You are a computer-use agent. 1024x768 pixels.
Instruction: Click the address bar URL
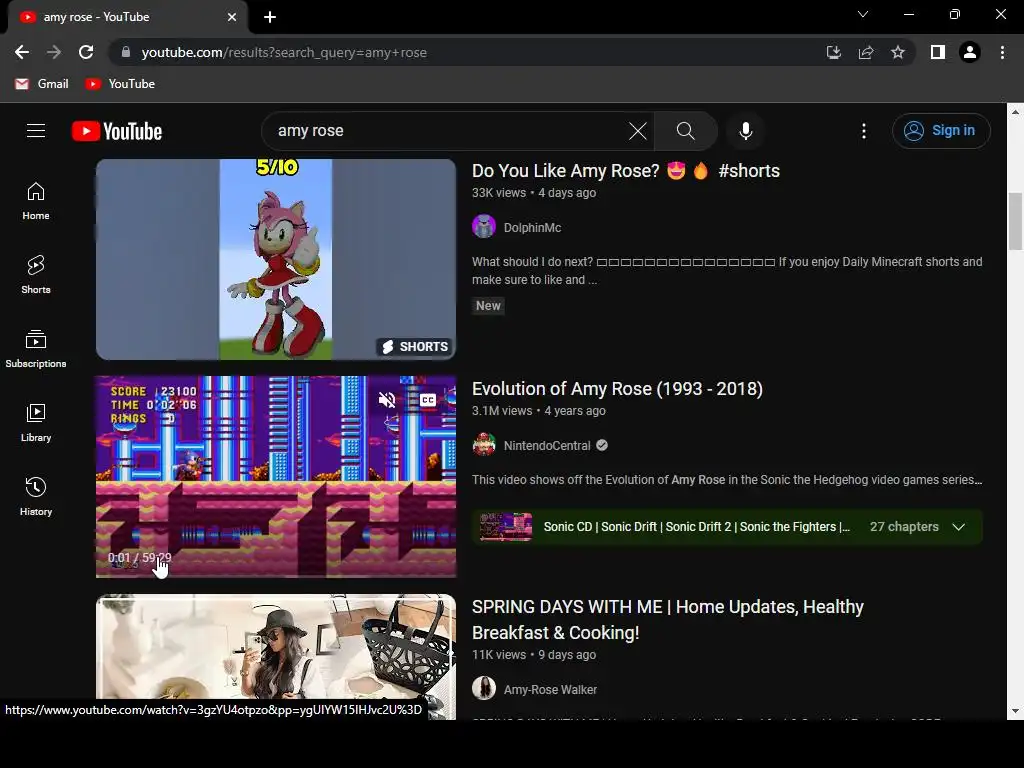click(284, 52)
